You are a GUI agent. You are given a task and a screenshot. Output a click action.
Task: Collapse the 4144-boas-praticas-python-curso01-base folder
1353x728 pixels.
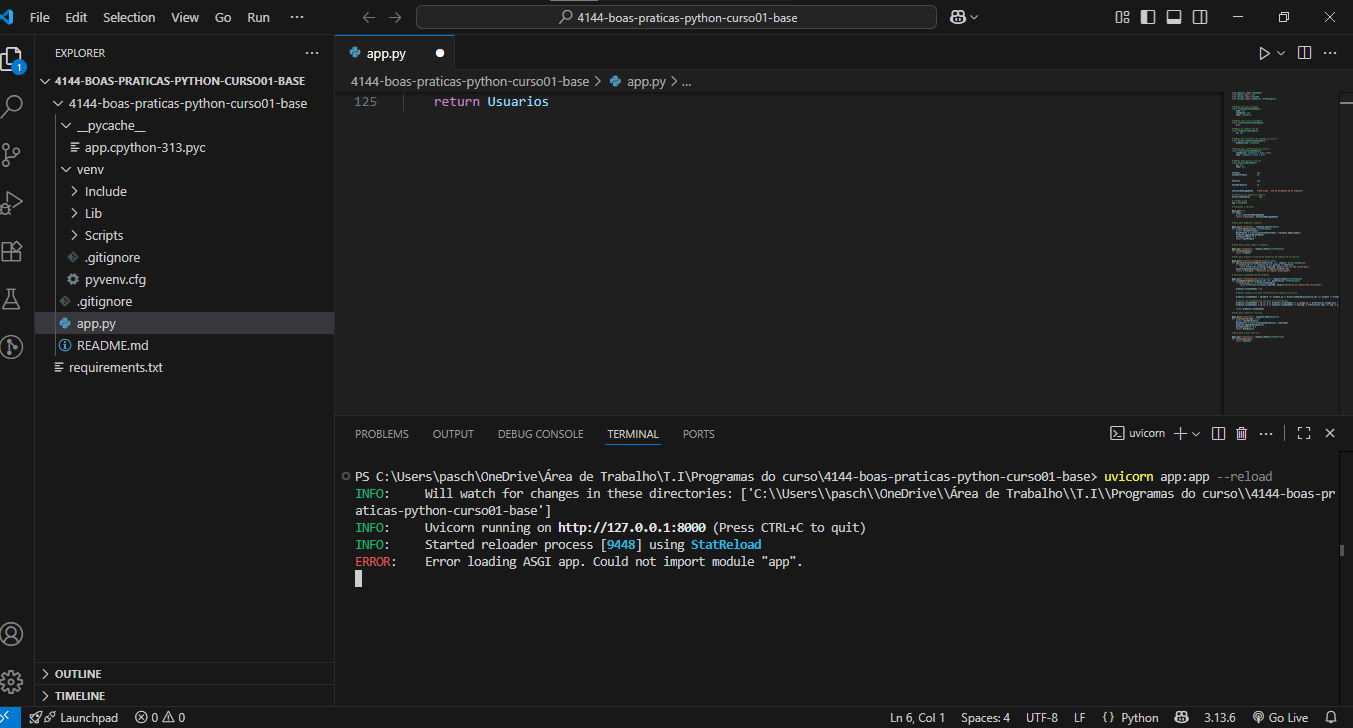click(59, 103)
